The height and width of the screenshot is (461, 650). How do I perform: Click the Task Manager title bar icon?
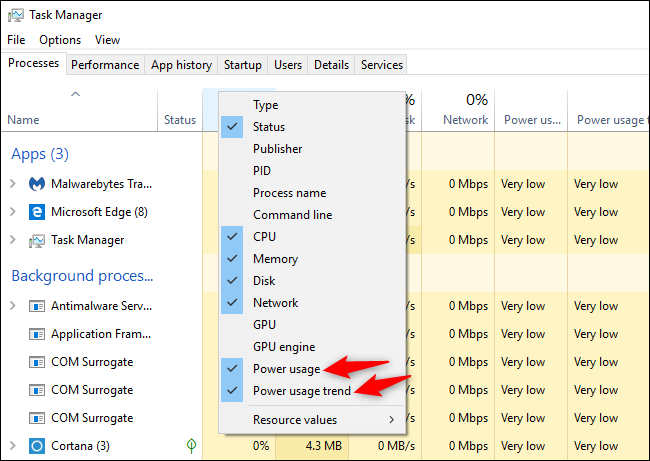15,15
